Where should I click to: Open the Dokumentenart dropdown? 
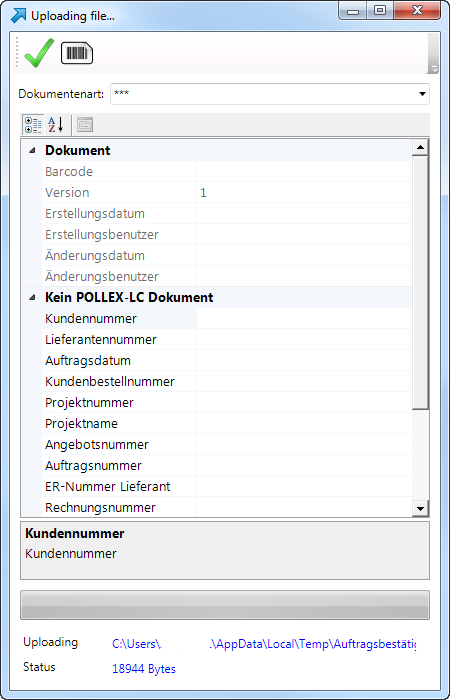tap(270, 94)
